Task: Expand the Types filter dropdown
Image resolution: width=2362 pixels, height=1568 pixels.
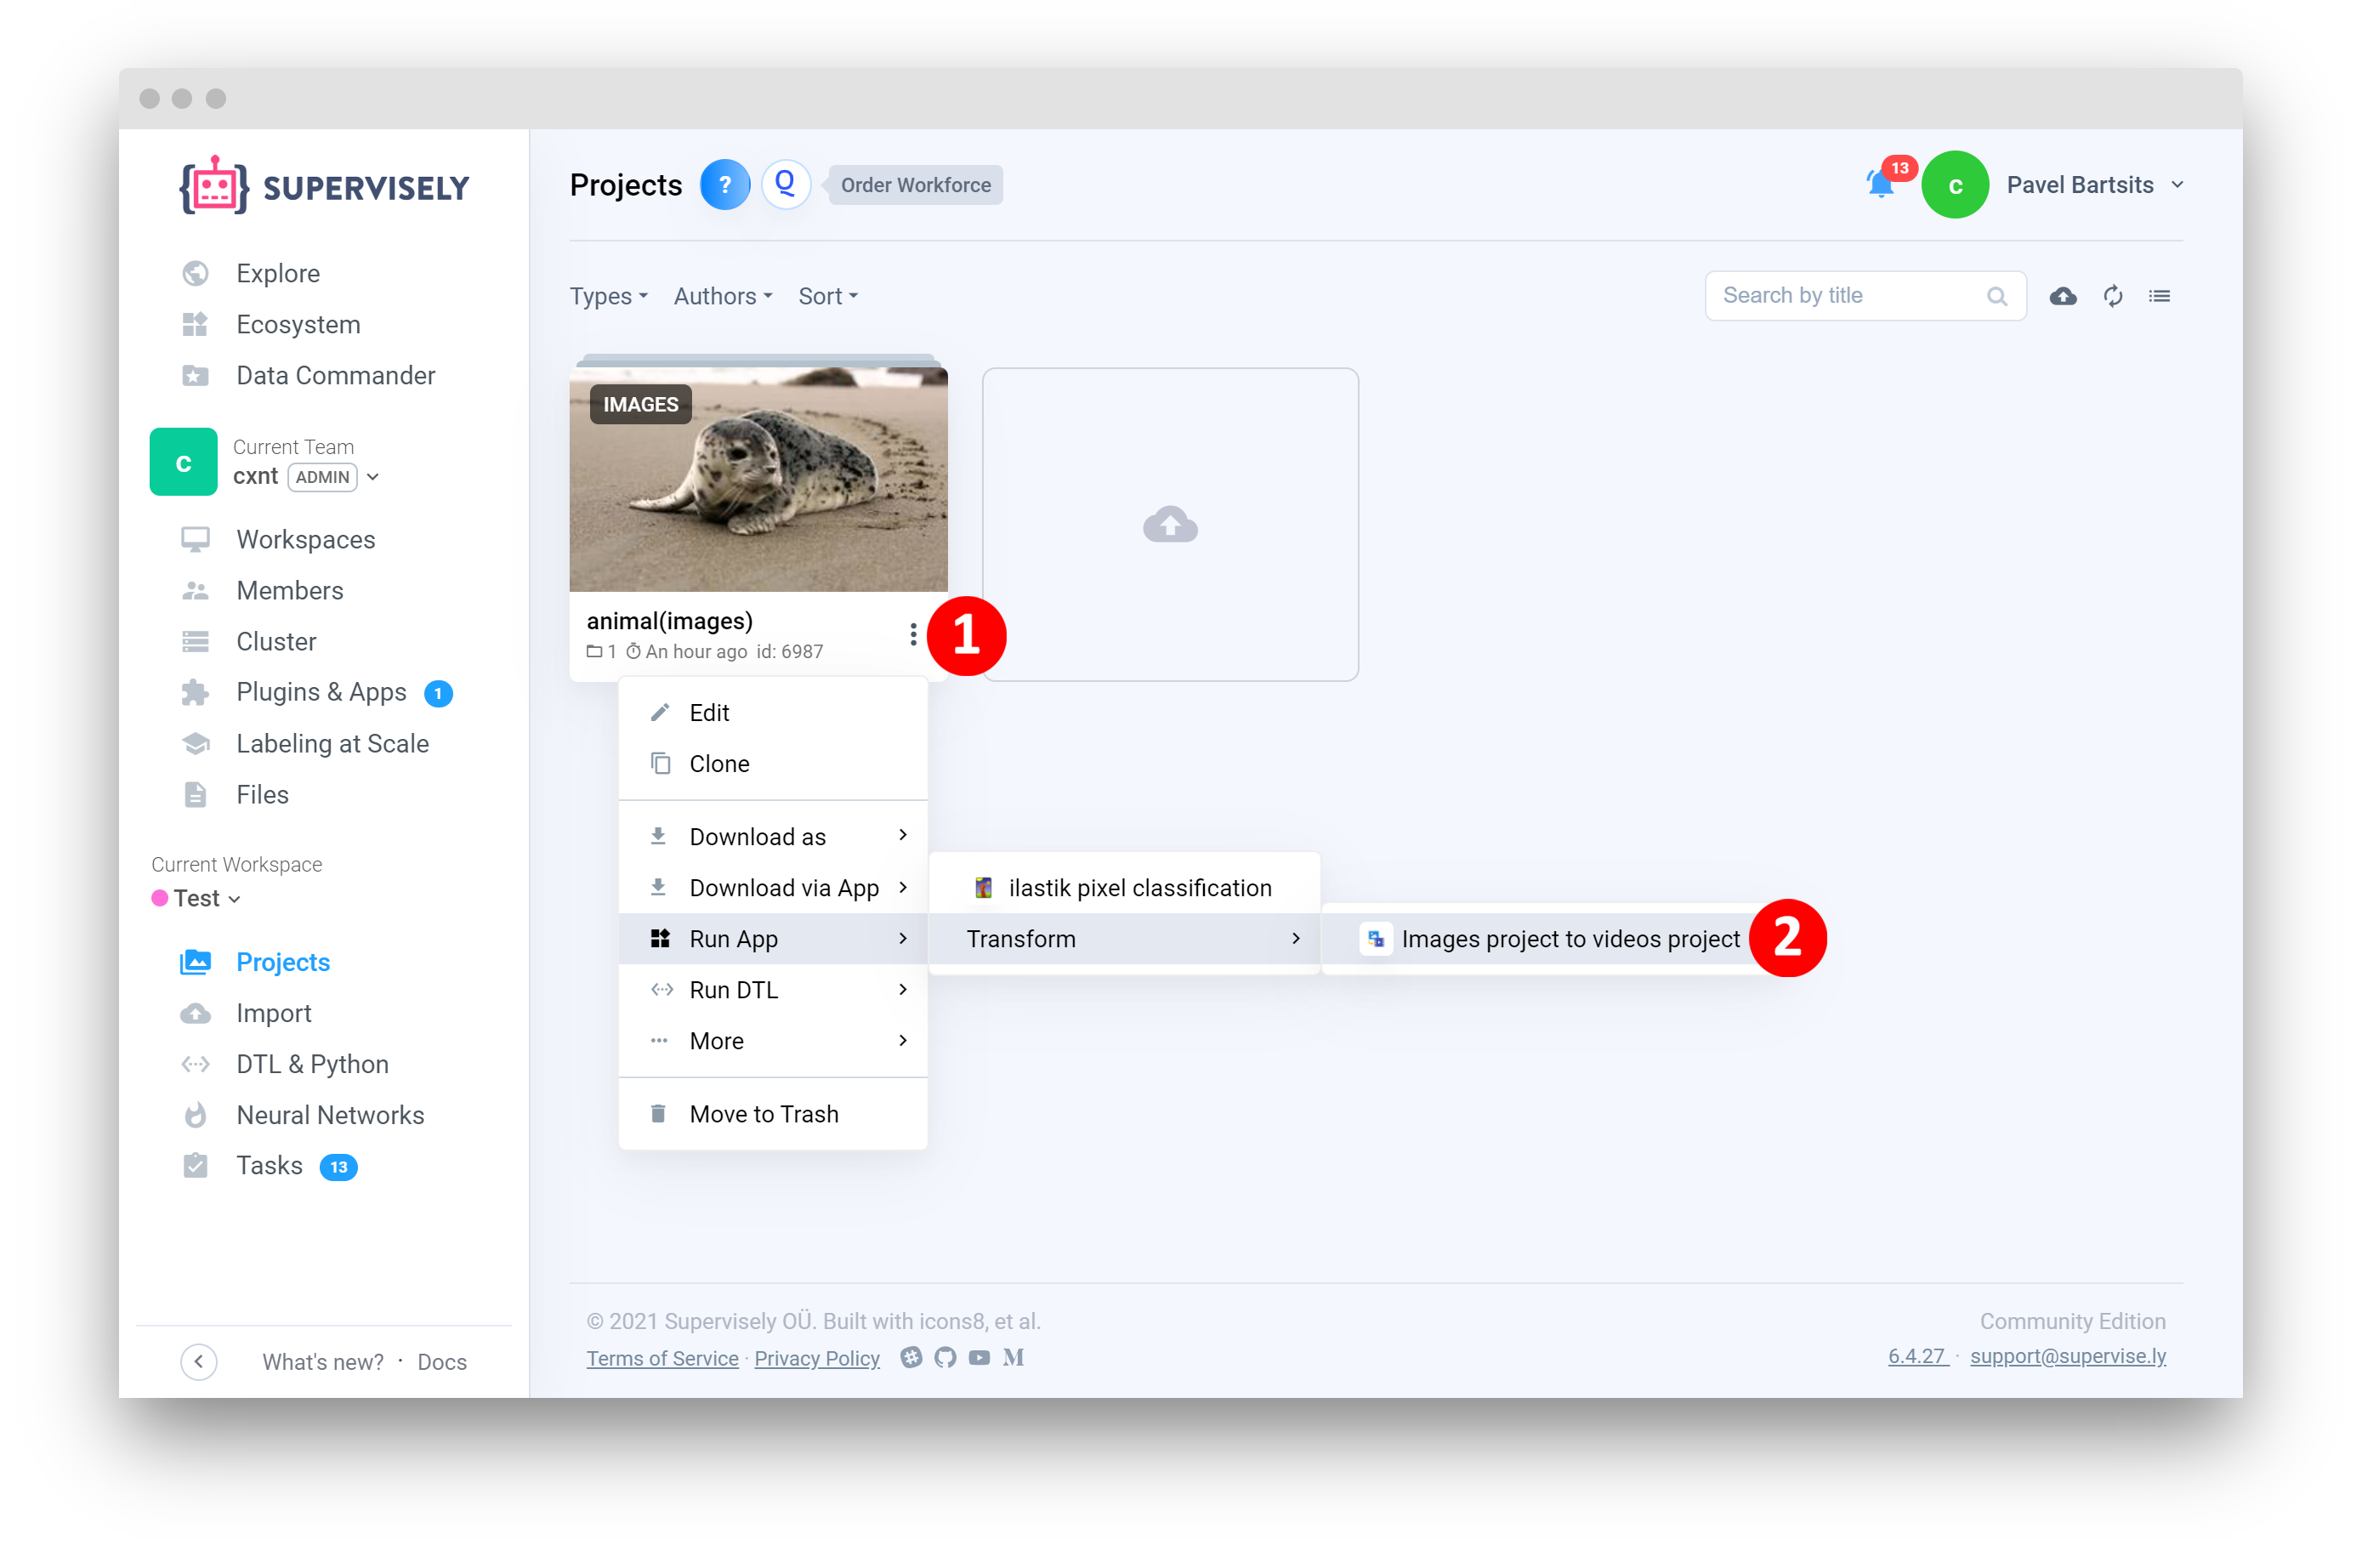Action: click(x=609, y=296)
